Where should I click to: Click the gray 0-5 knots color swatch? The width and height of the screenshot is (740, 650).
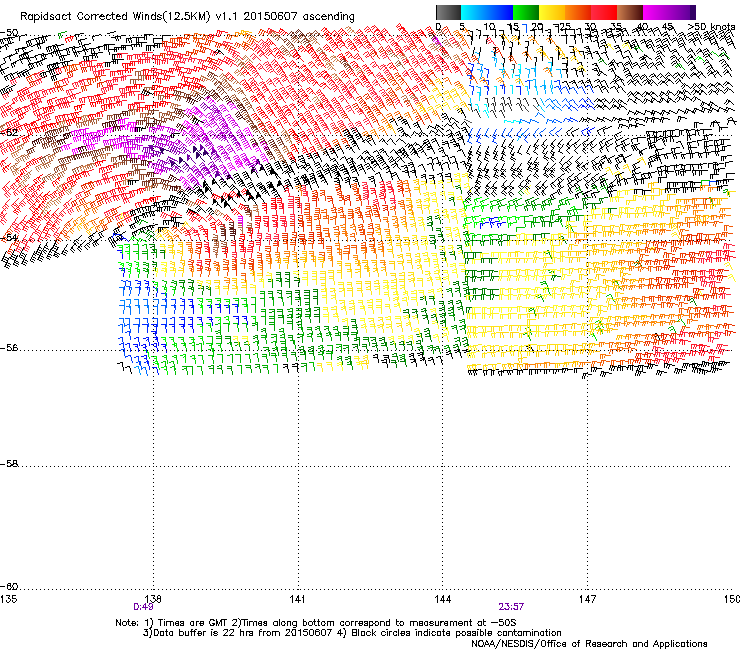[448, 12]
